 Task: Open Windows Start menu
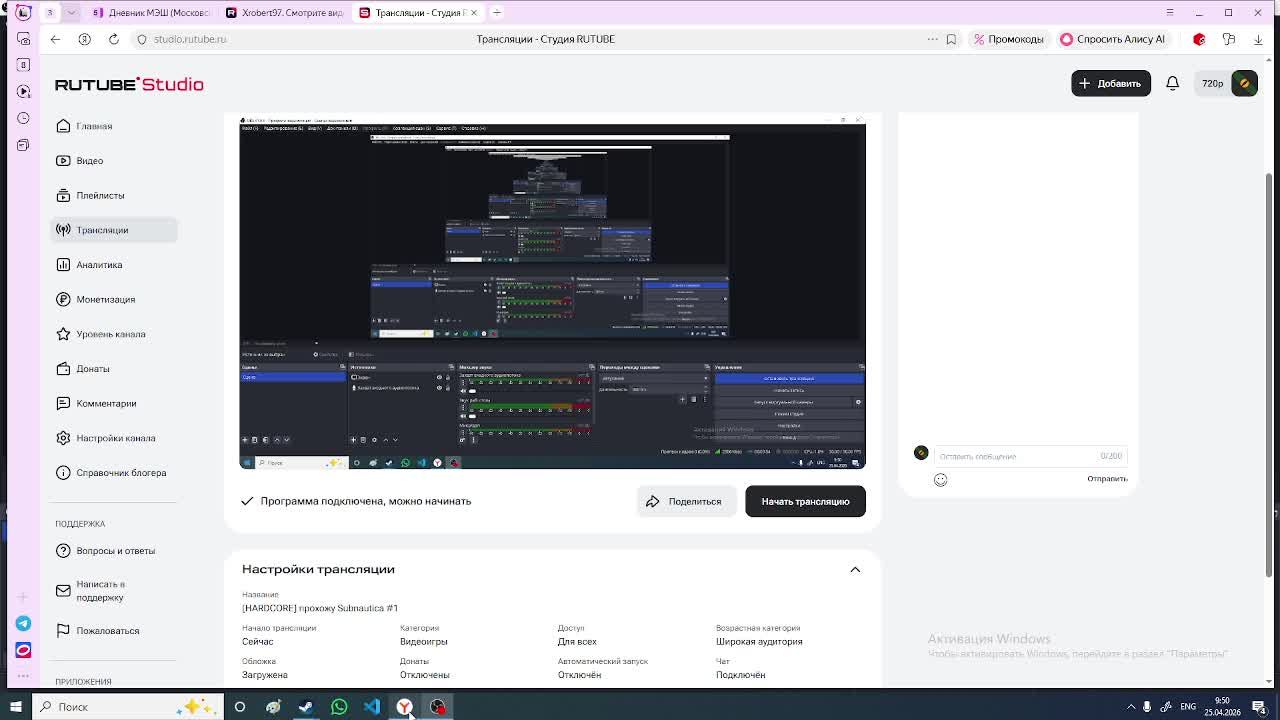(15, 707)
